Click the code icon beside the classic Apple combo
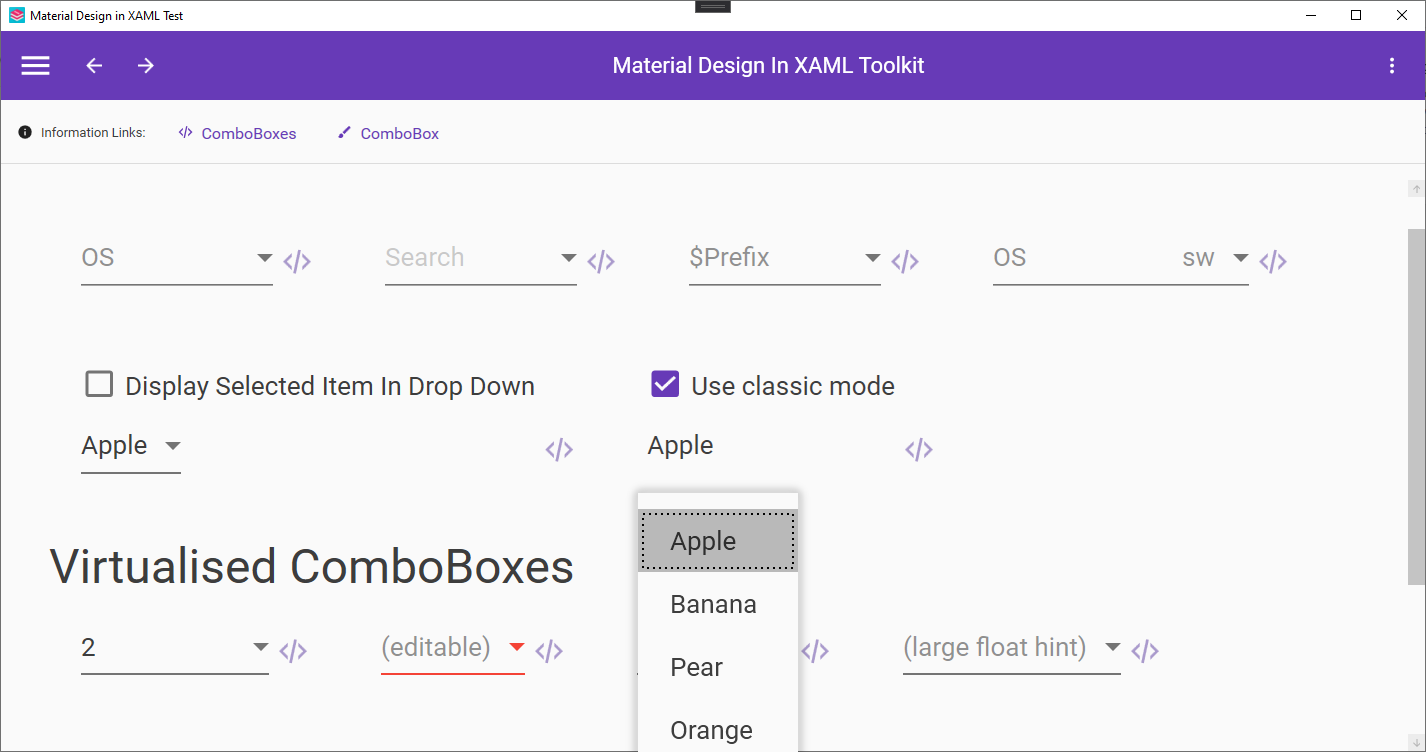The height and width of the screenshot is (752, 1426). click(x=918, y=448)
